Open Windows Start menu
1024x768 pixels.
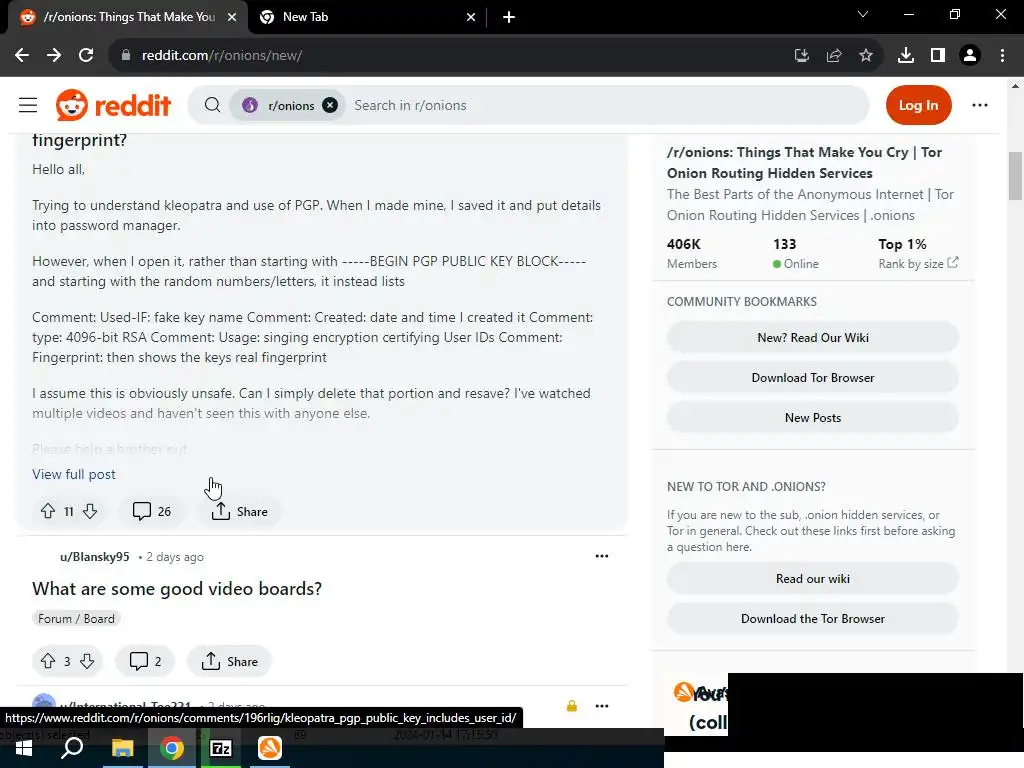24,748
